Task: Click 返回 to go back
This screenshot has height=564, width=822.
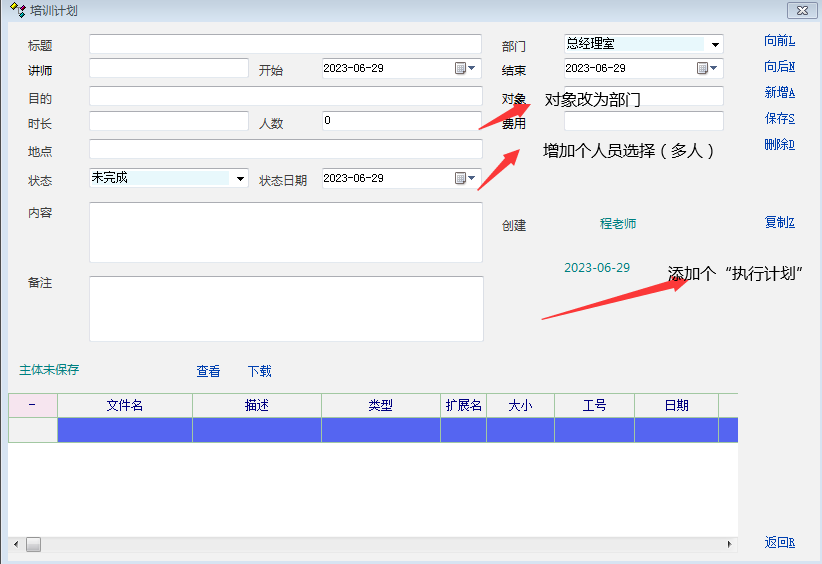Action: tap(779, 543)
